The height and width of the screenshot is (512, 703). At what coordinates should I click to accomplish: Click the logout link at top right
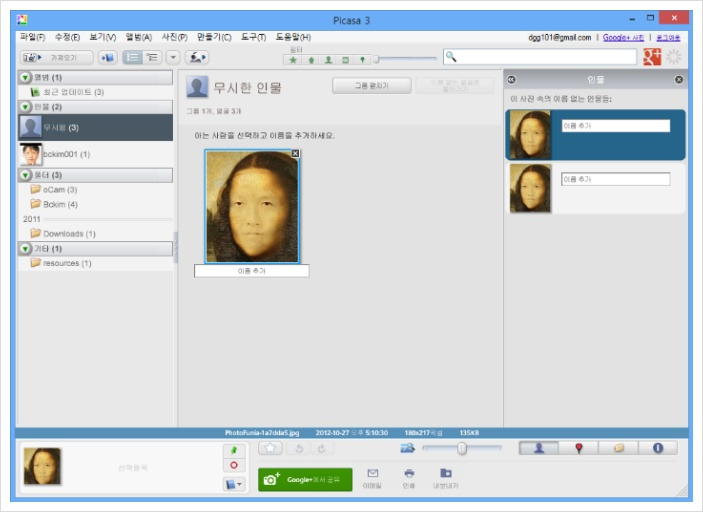[x=668, y=38]
